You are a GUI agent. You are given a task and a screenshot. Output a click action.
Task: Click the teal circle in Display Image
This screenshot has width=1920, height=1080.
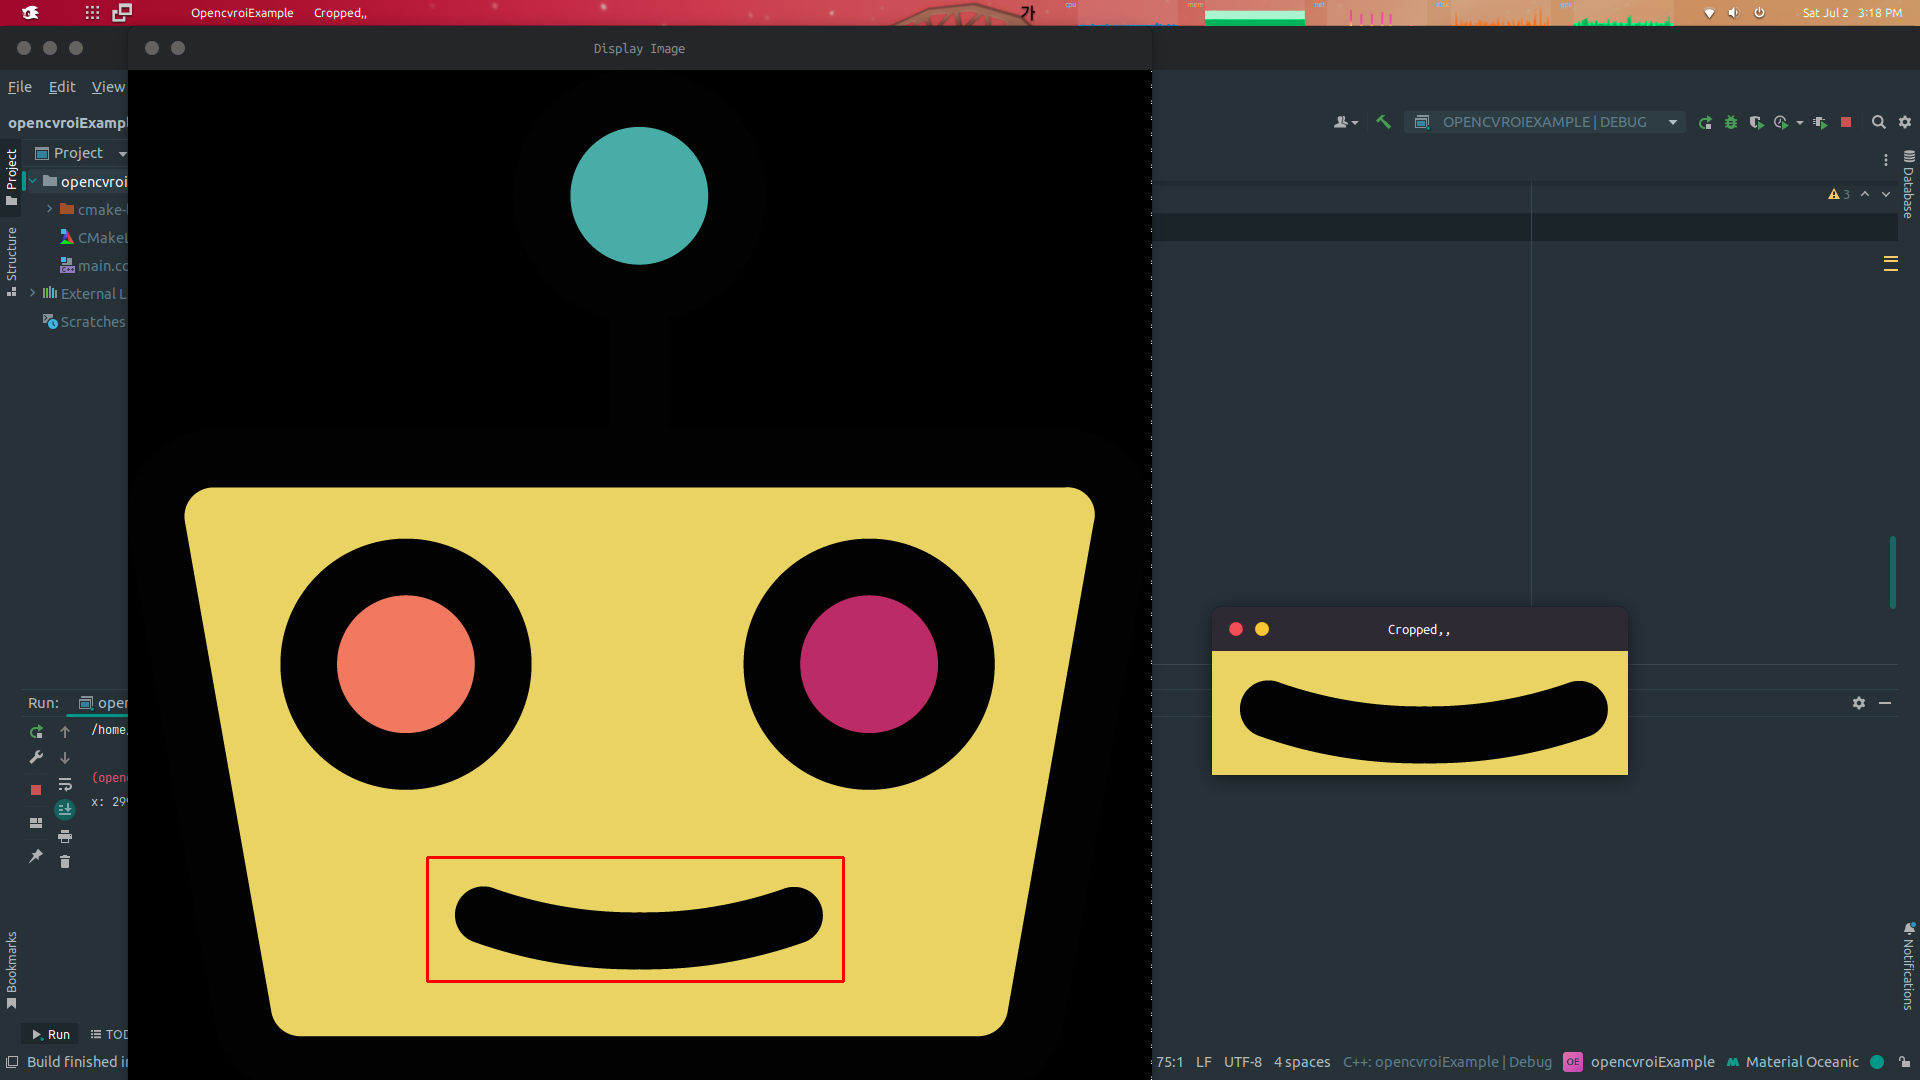coord(639,196)
